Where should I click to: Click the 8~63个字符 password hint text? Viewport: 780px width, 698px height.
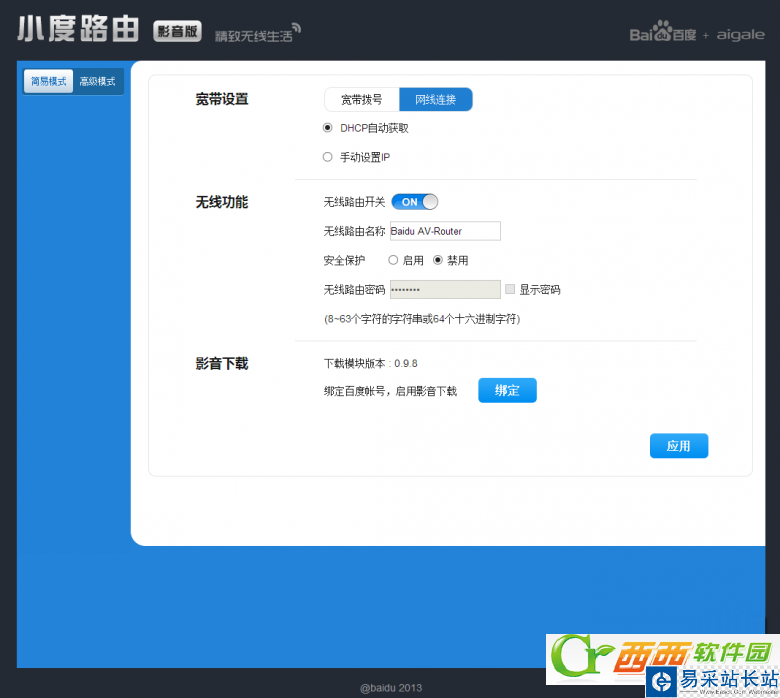[422, 319]
